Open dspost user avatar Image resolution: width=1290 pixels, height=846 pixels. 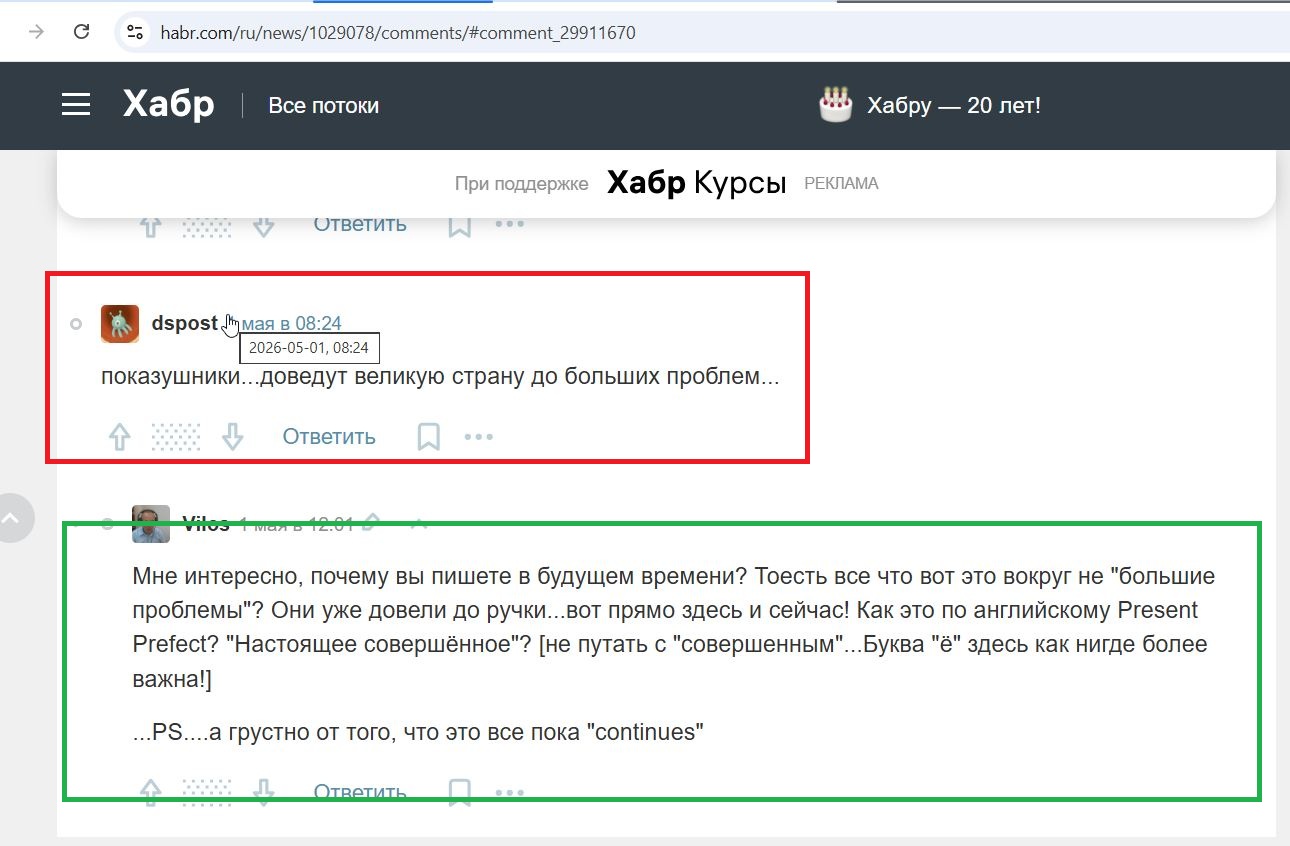point(120,324)
